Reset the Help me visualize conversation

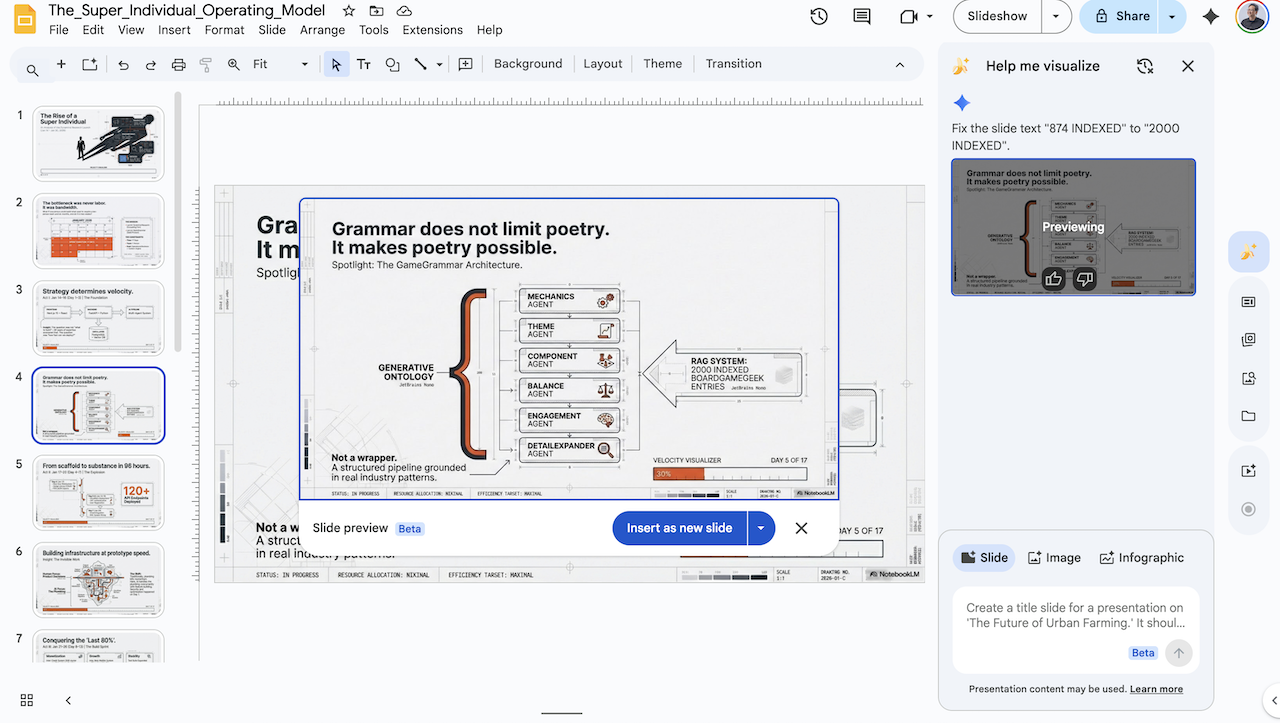[x=1145, y=66]
